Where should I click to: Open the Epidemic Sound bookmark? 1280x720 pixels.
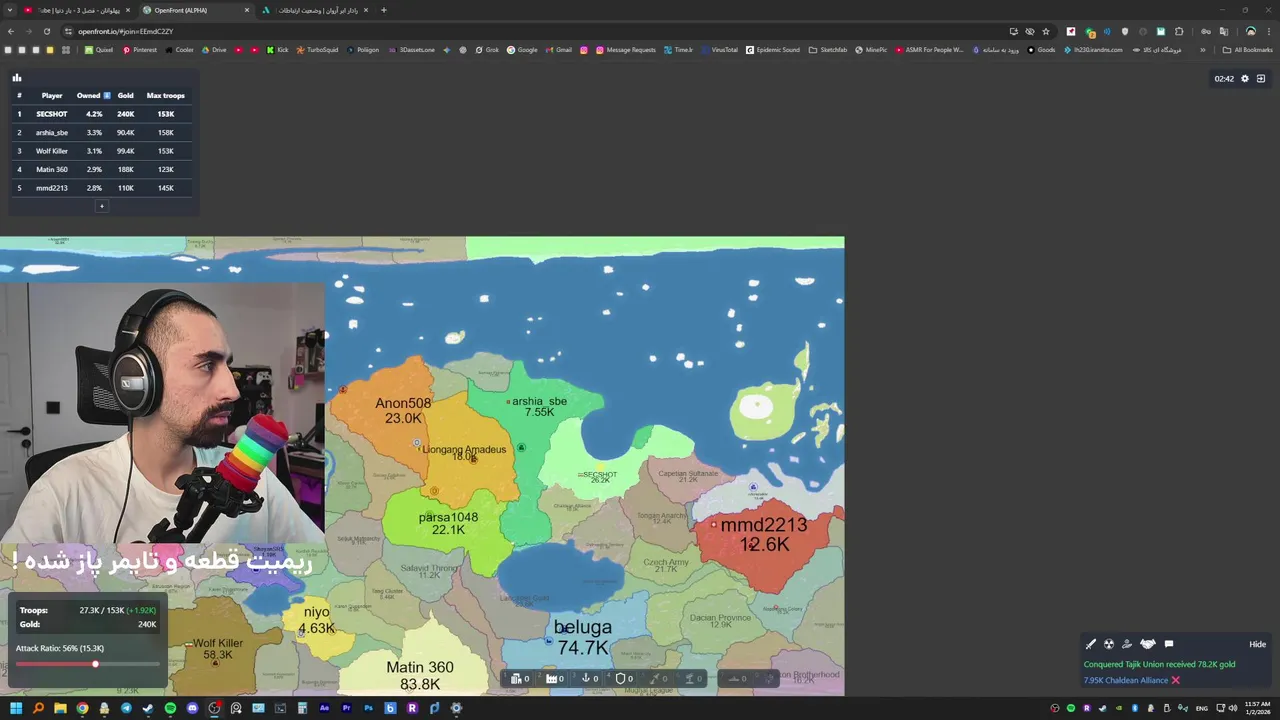click(773, 49)
